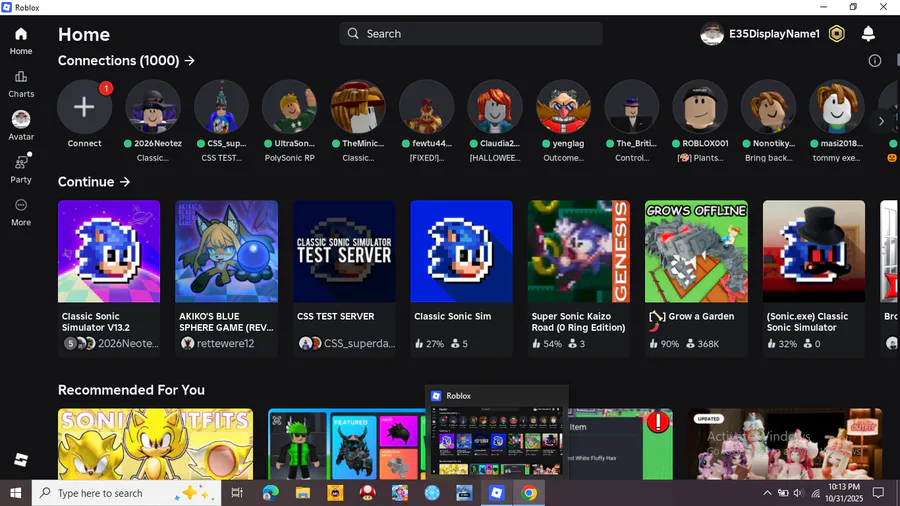Open connection TheMinic... avatar
900x506 pixels.
[x=358, y=107]
